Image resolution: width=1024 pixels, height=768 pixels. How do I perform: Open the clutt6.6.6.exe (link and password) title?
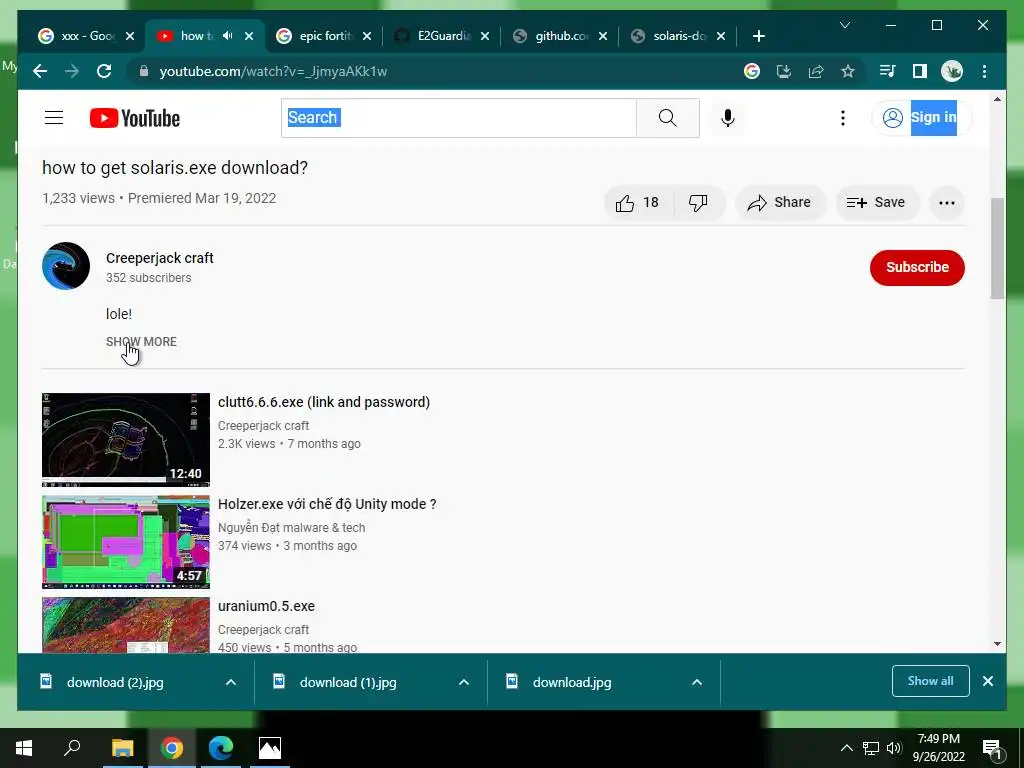(x=324, y=402)
